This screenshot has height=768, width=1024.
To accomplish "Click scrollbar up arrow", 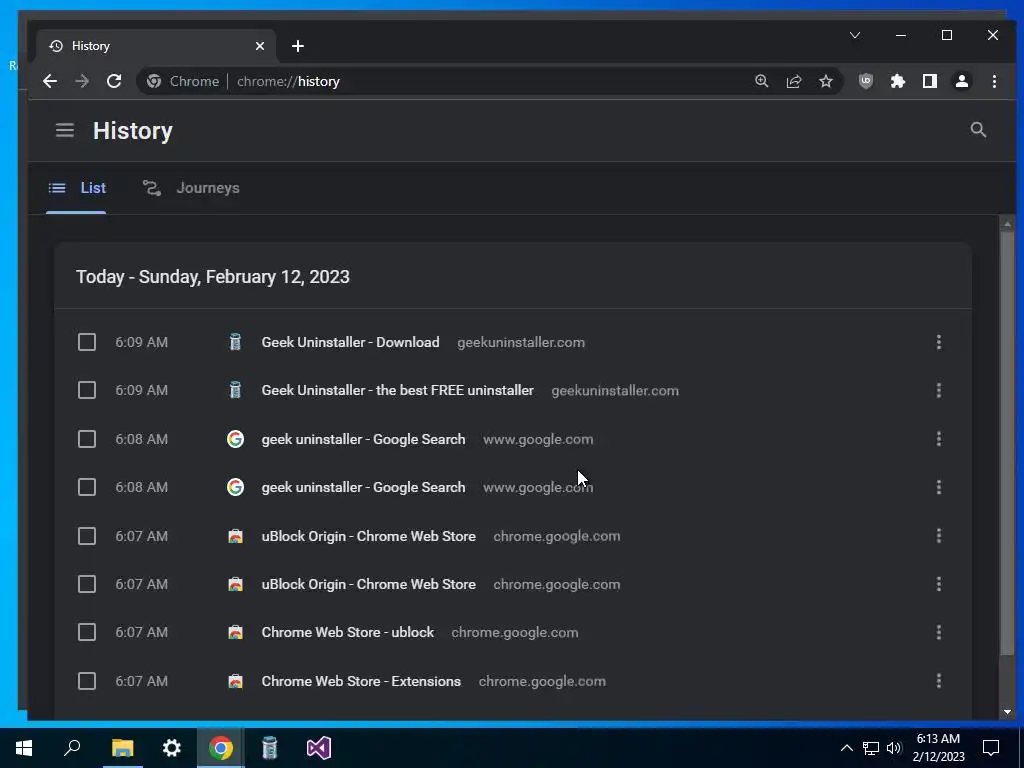I will (x=1007, y=224).
